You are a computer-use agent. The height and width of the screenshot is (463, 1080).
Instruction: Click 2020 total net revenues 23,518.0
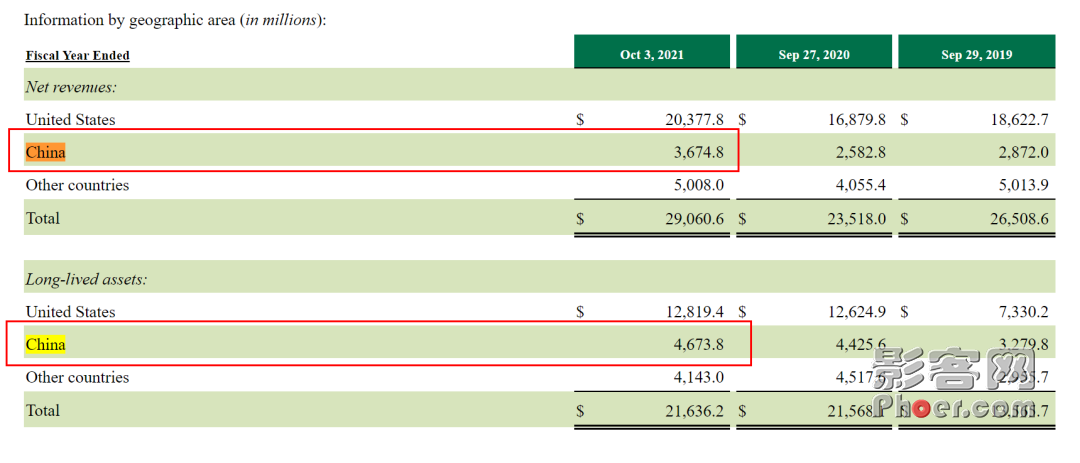(856, 218)
